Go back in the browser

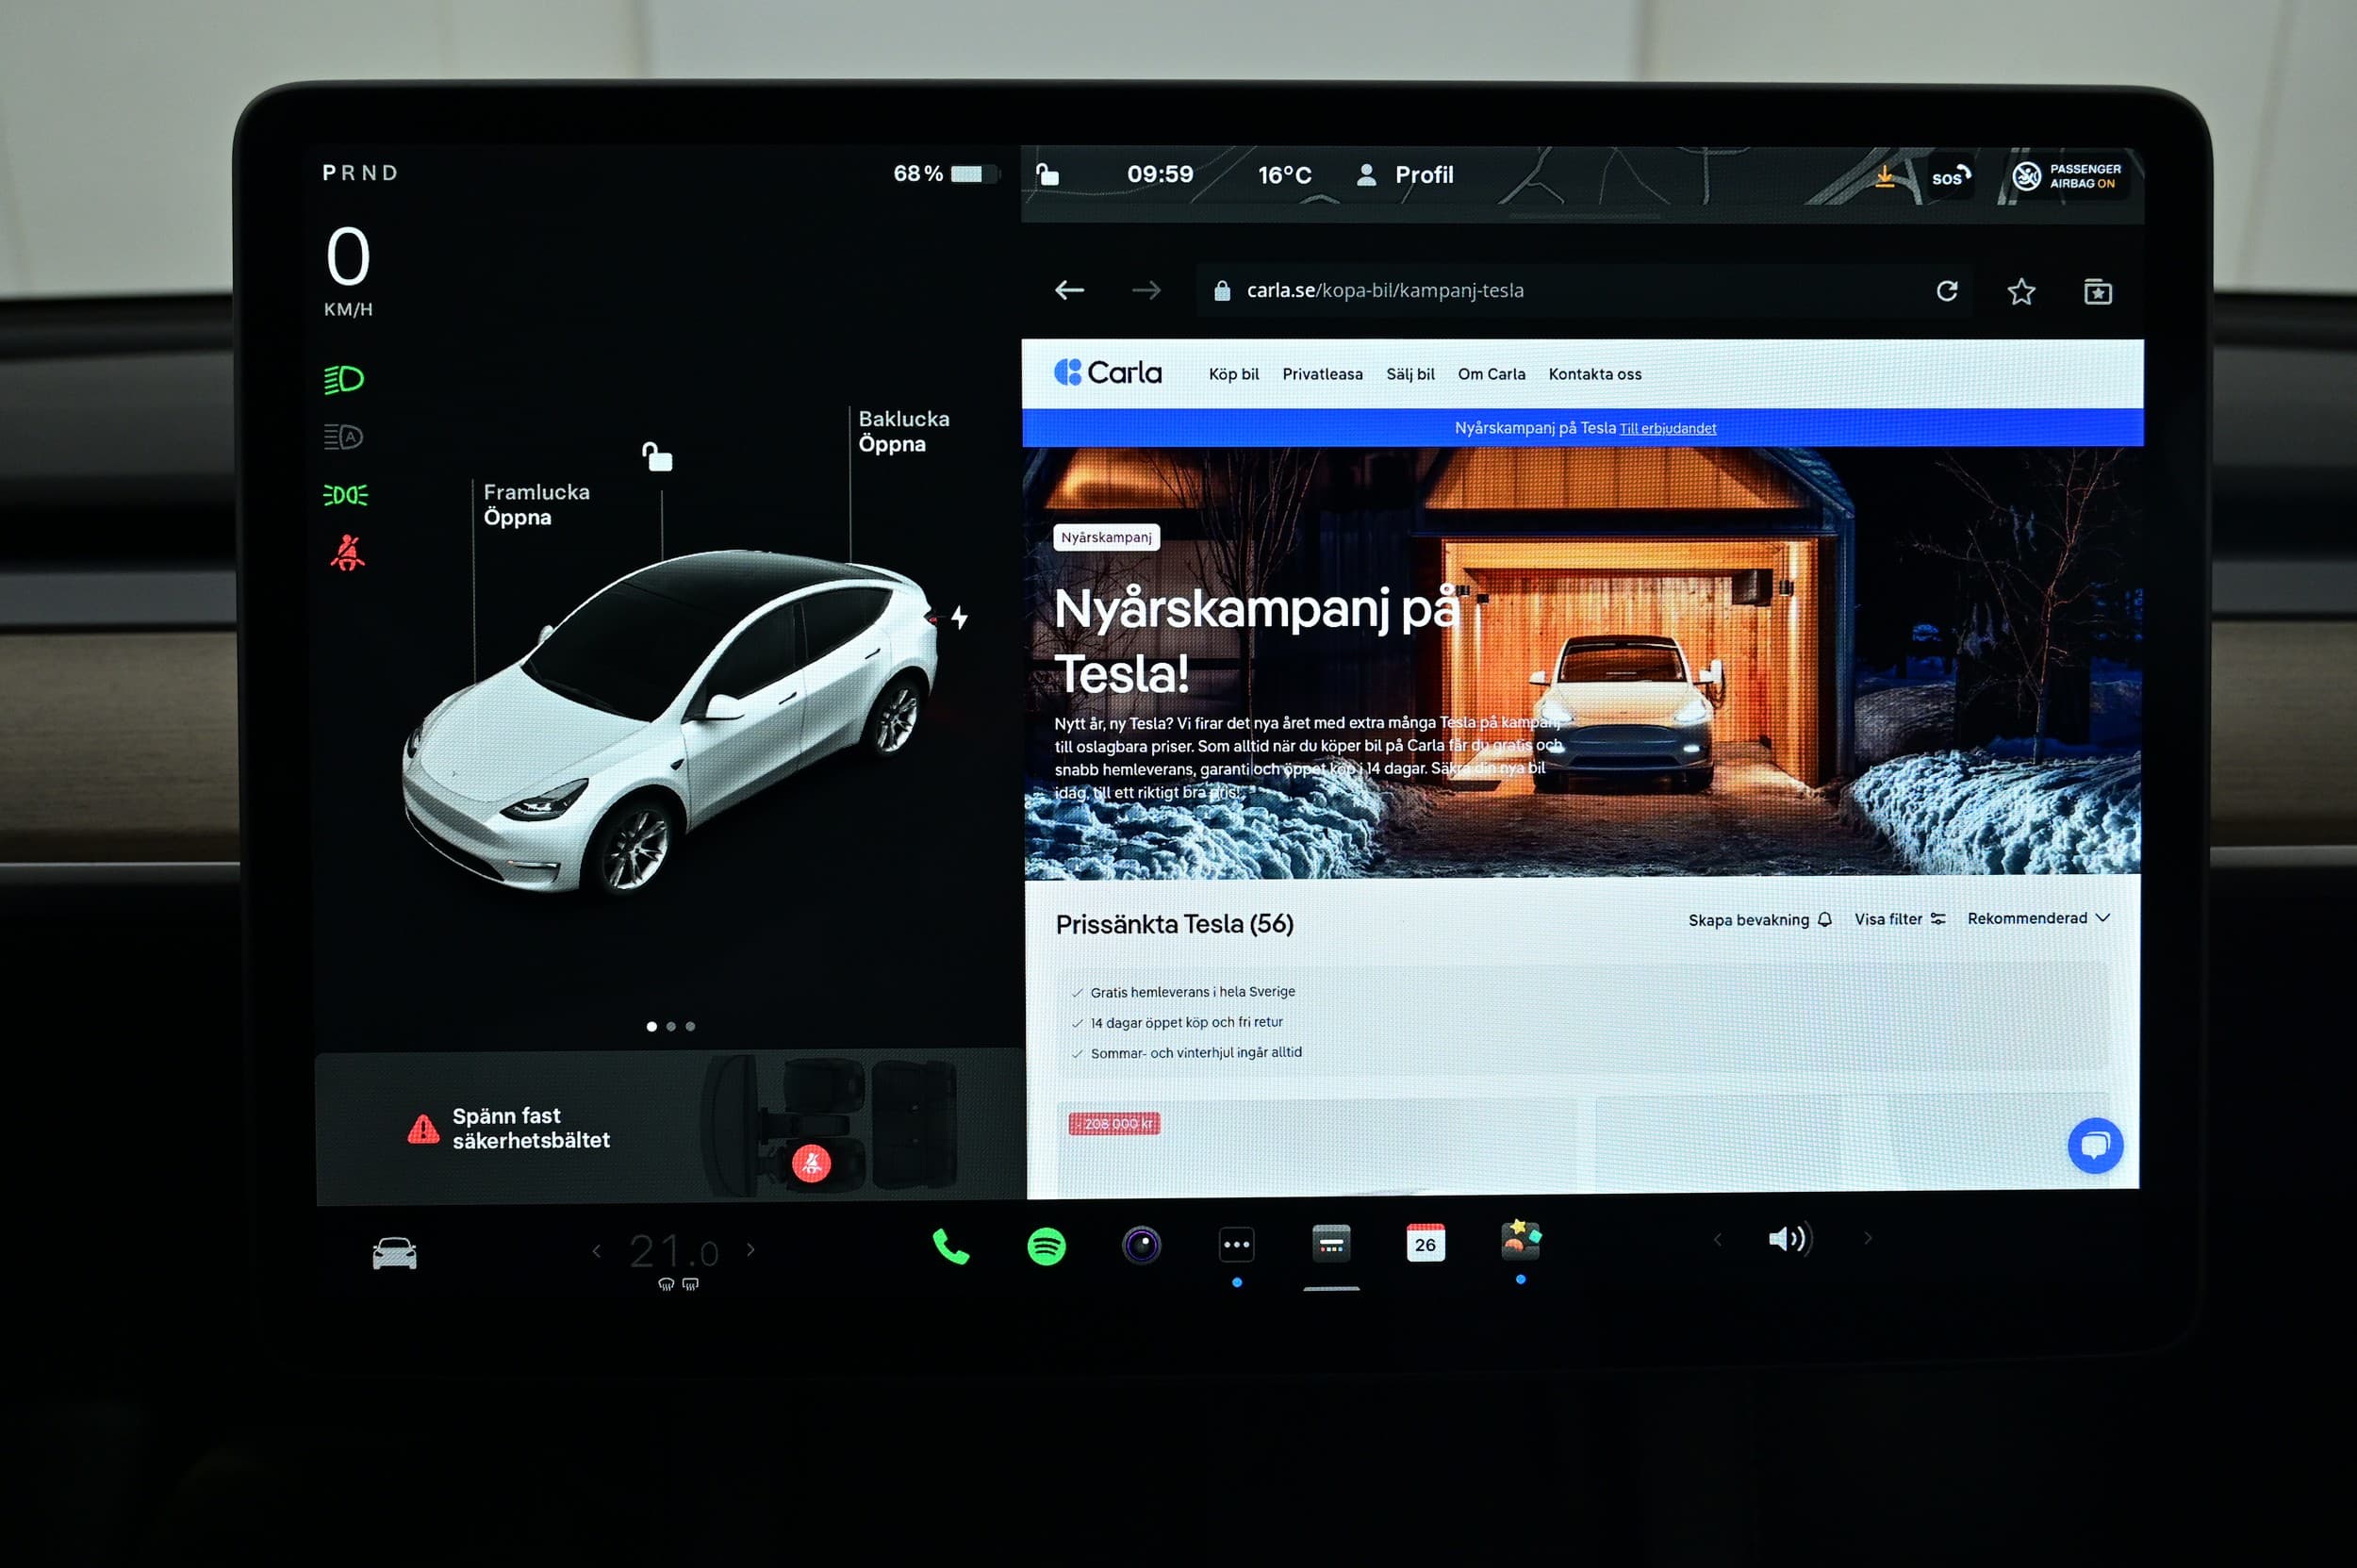pyautogui.click(x=1069, y=290)
